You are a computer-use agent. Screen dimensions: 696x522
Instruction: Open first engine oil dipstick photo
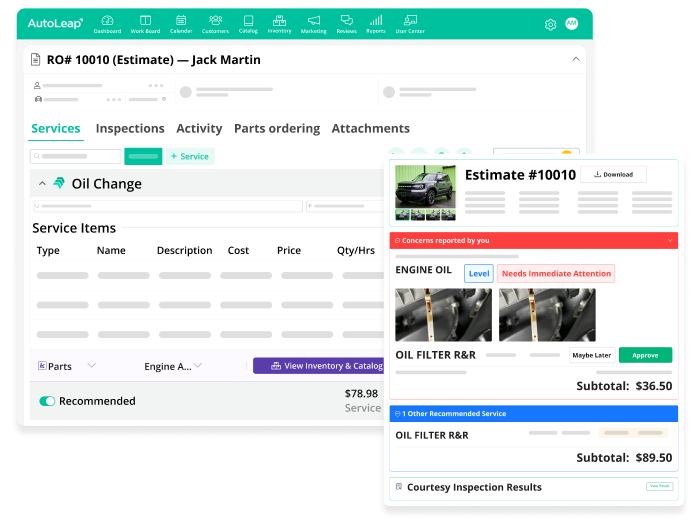click(443, 315)
